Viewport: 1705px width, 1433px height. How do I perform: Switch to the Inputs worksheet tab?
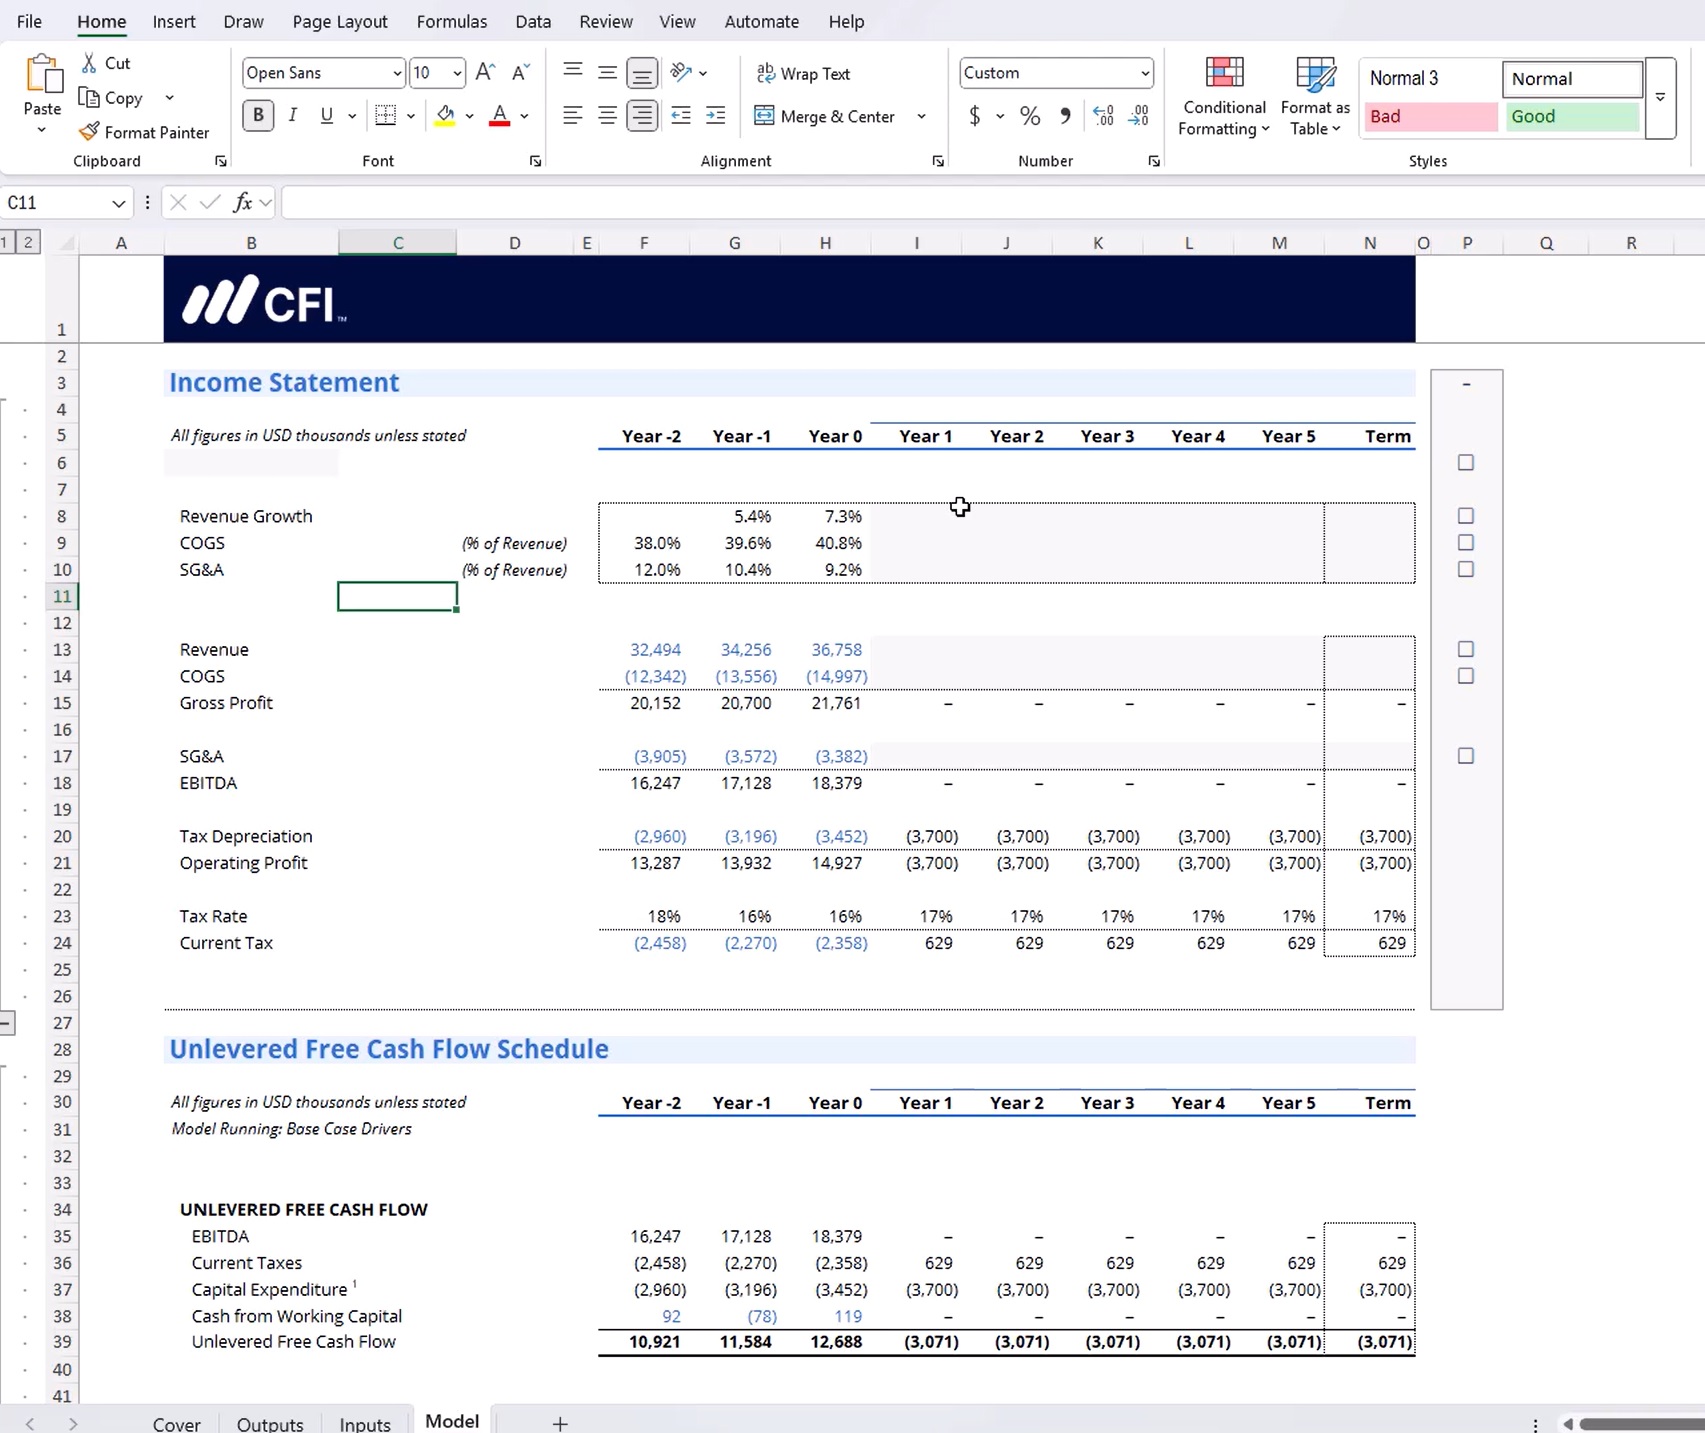pos(365,1423)
